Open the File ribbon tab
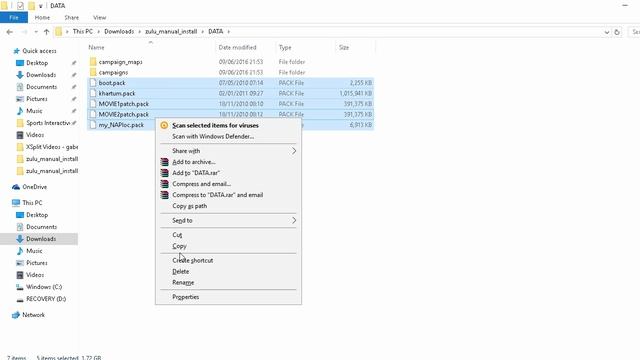This screenshot has height=360, width=640. point(14,18)
